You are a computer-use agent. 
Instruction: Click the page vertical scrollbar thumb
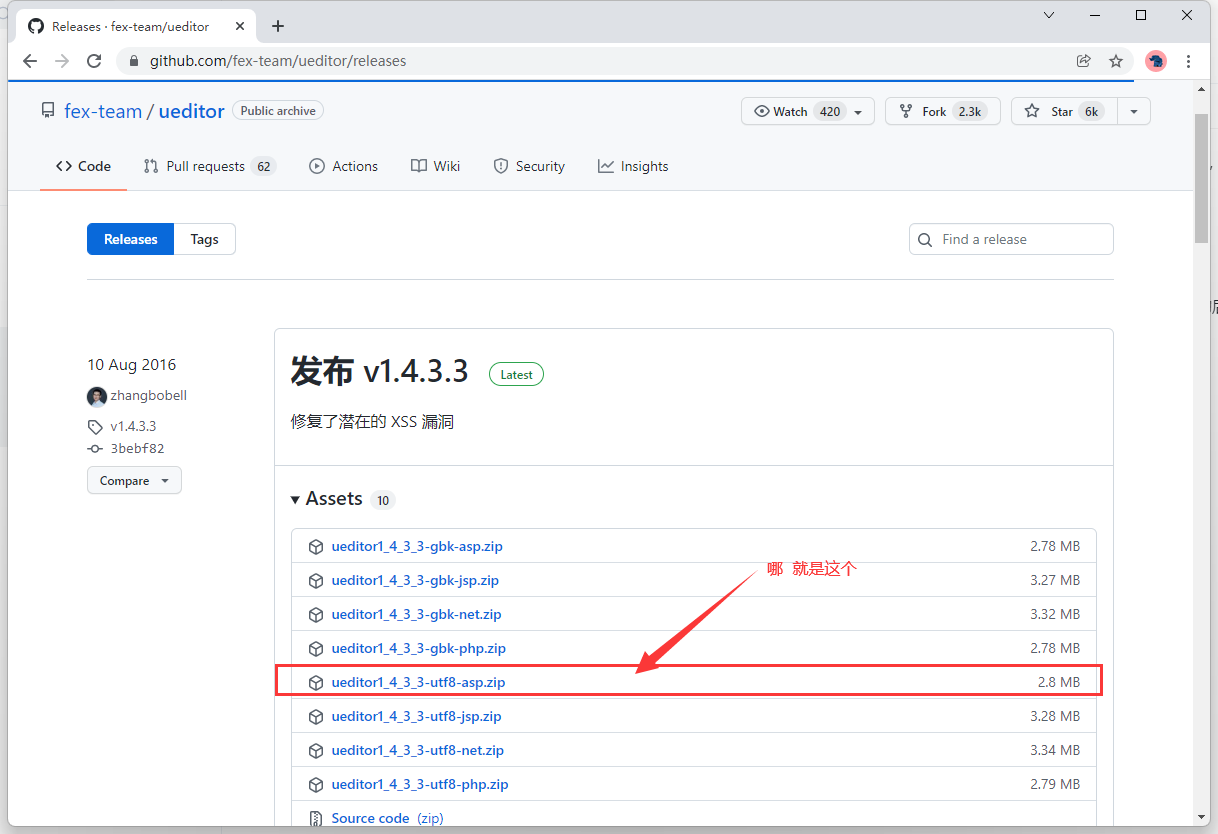(1202, 178)
